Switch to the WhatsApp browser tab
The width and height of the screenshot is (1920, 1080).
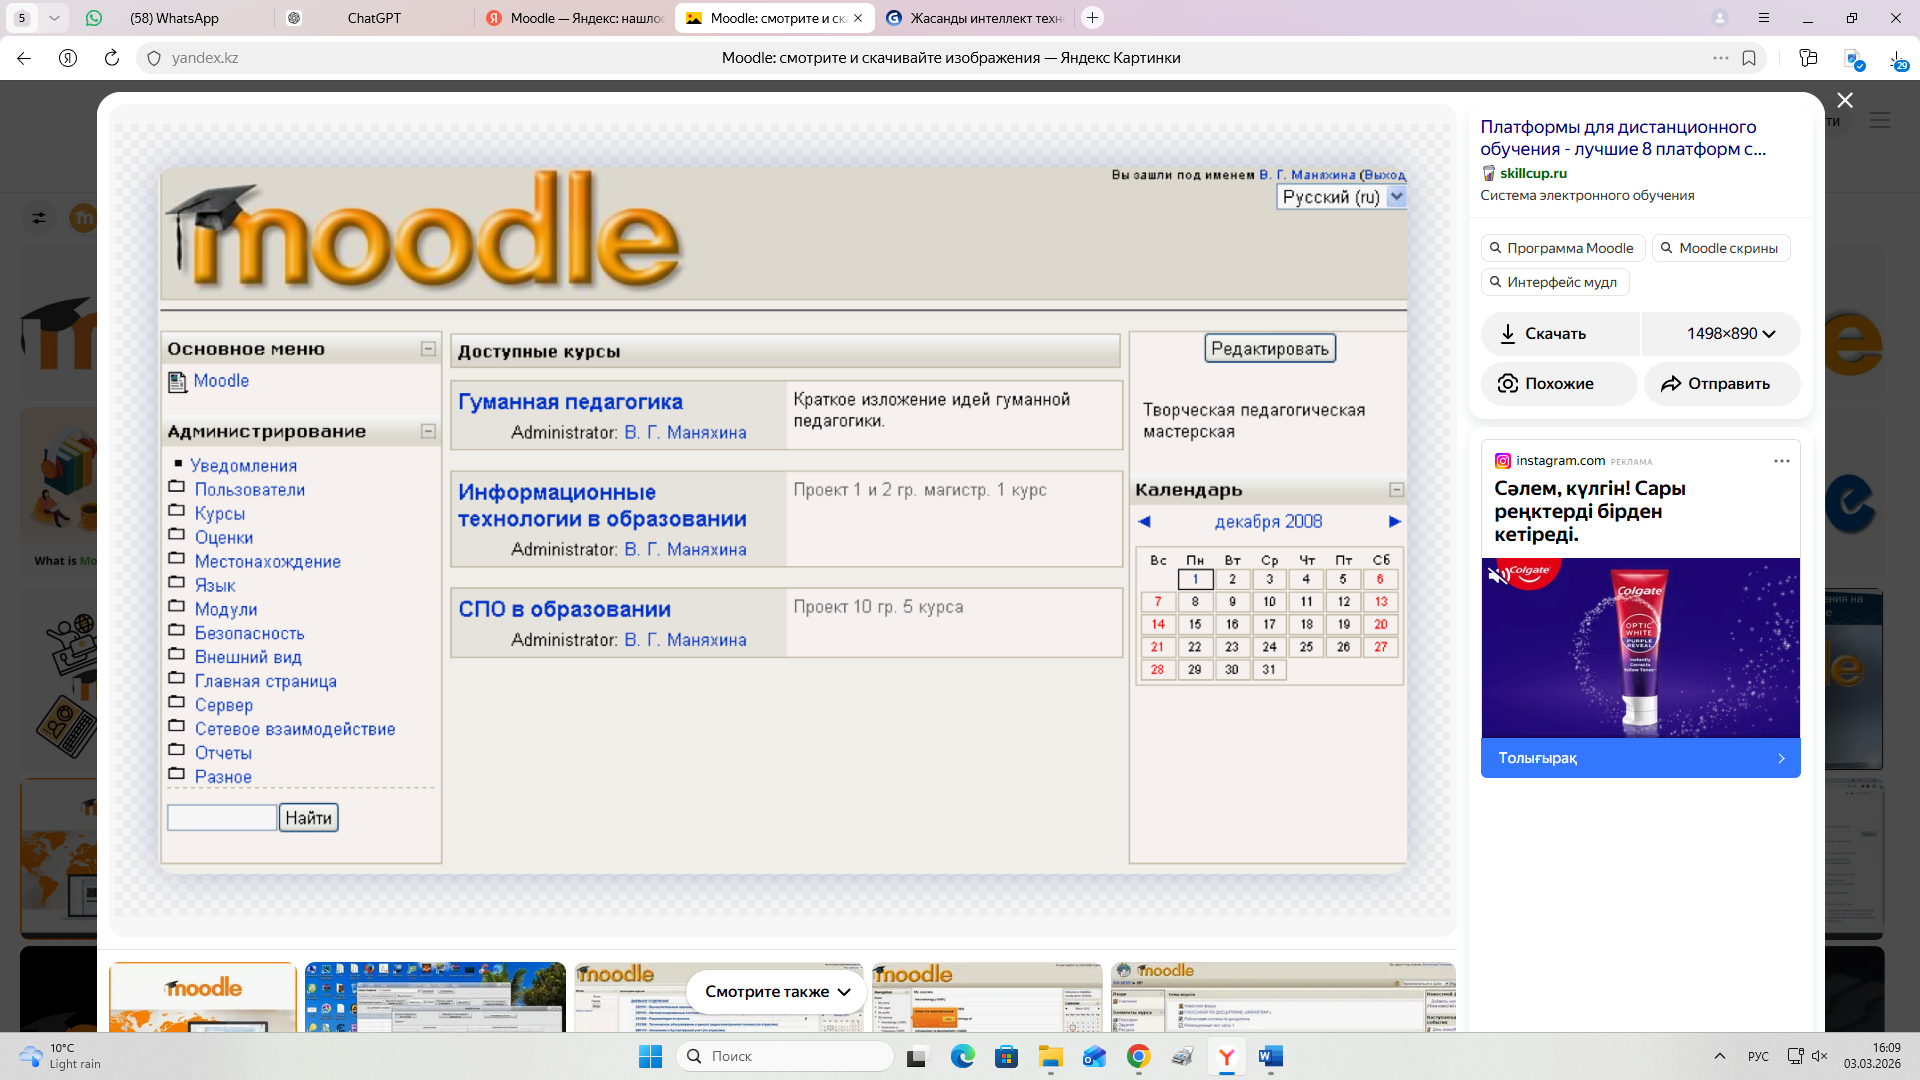pos(174,18)
